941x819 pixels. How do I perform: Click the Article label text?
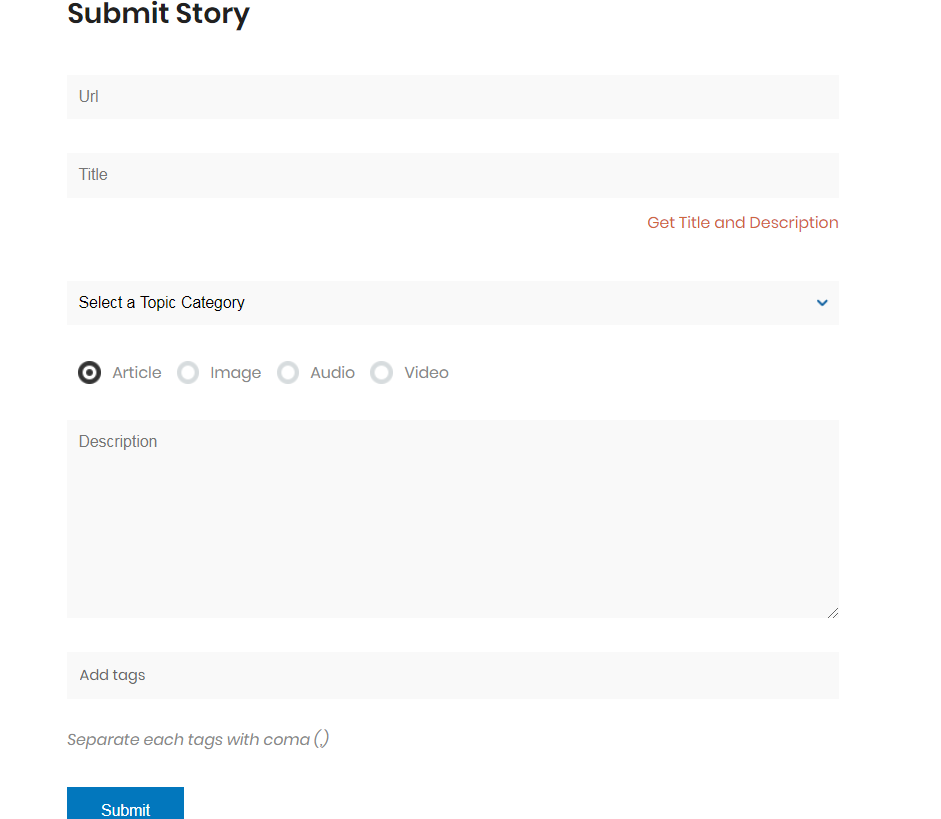137,373
